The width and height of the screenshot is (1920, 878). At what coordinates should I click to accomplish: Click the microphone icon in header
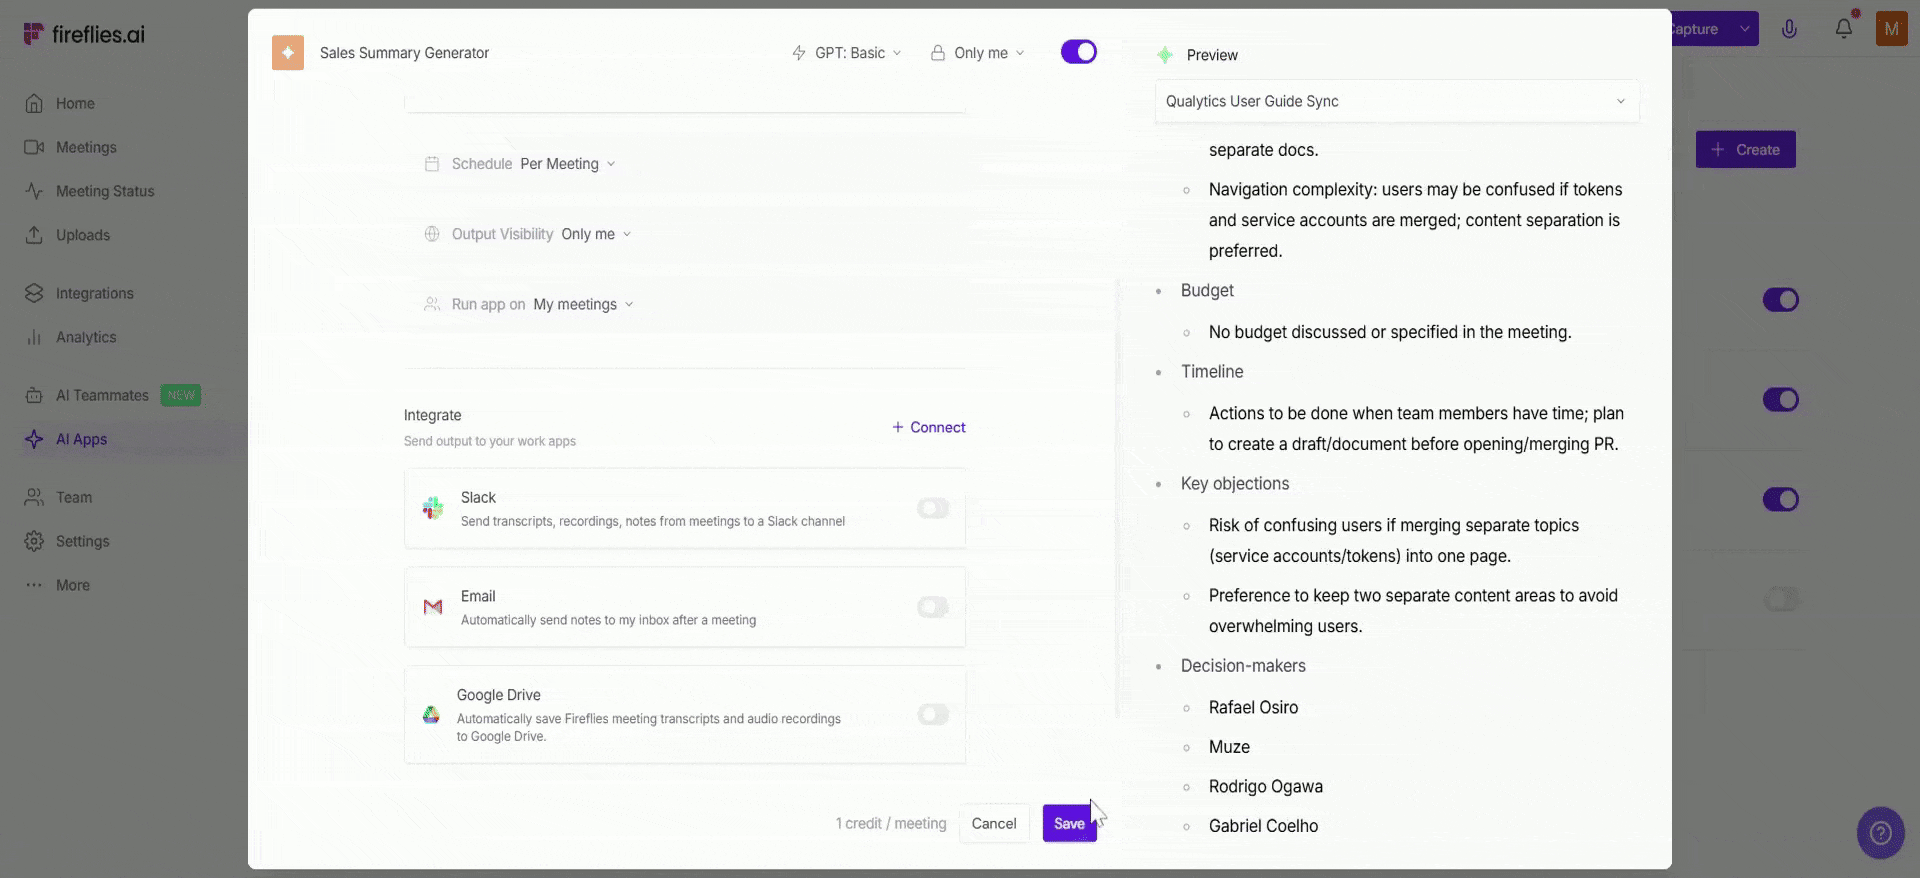pos(1789,29)
